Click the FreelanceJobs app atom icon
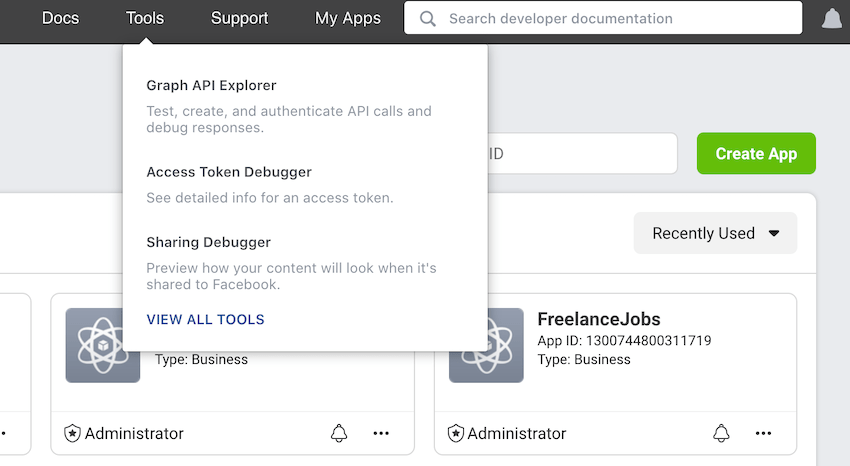This screenshot has width=850, height=466. (486, 346)
